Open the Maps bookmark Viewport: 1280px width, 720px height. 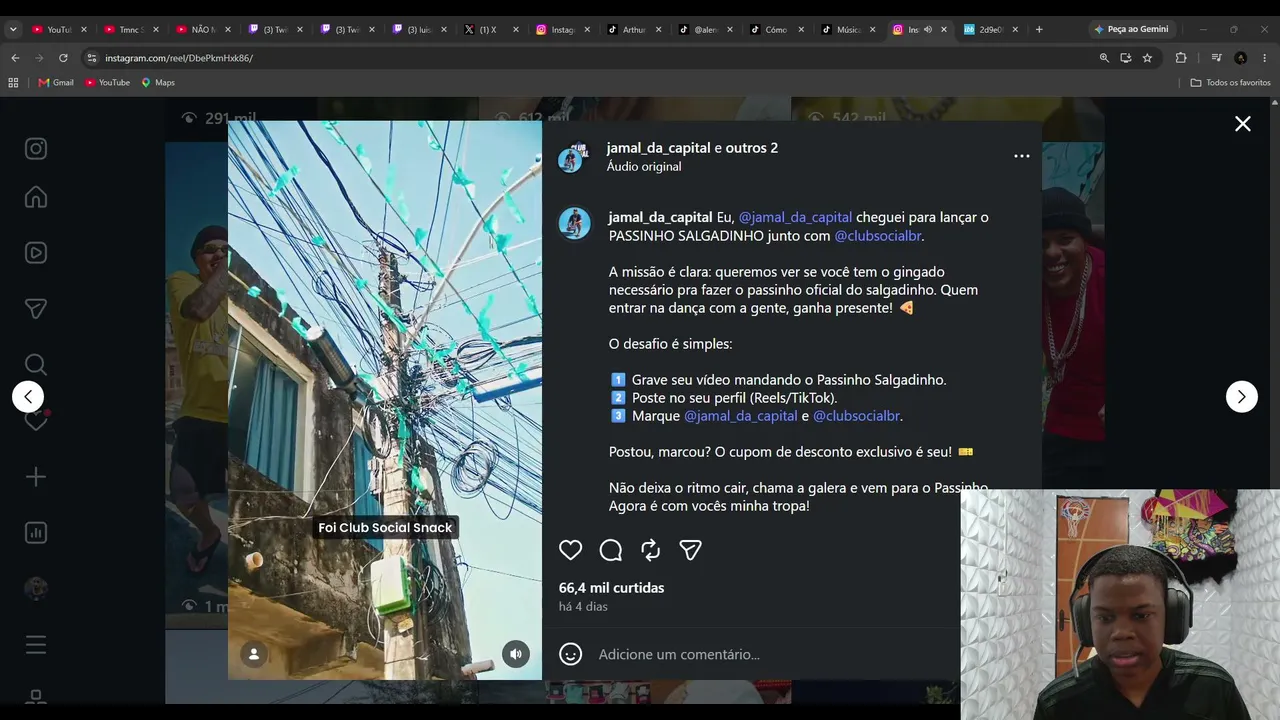click(158, 83)
